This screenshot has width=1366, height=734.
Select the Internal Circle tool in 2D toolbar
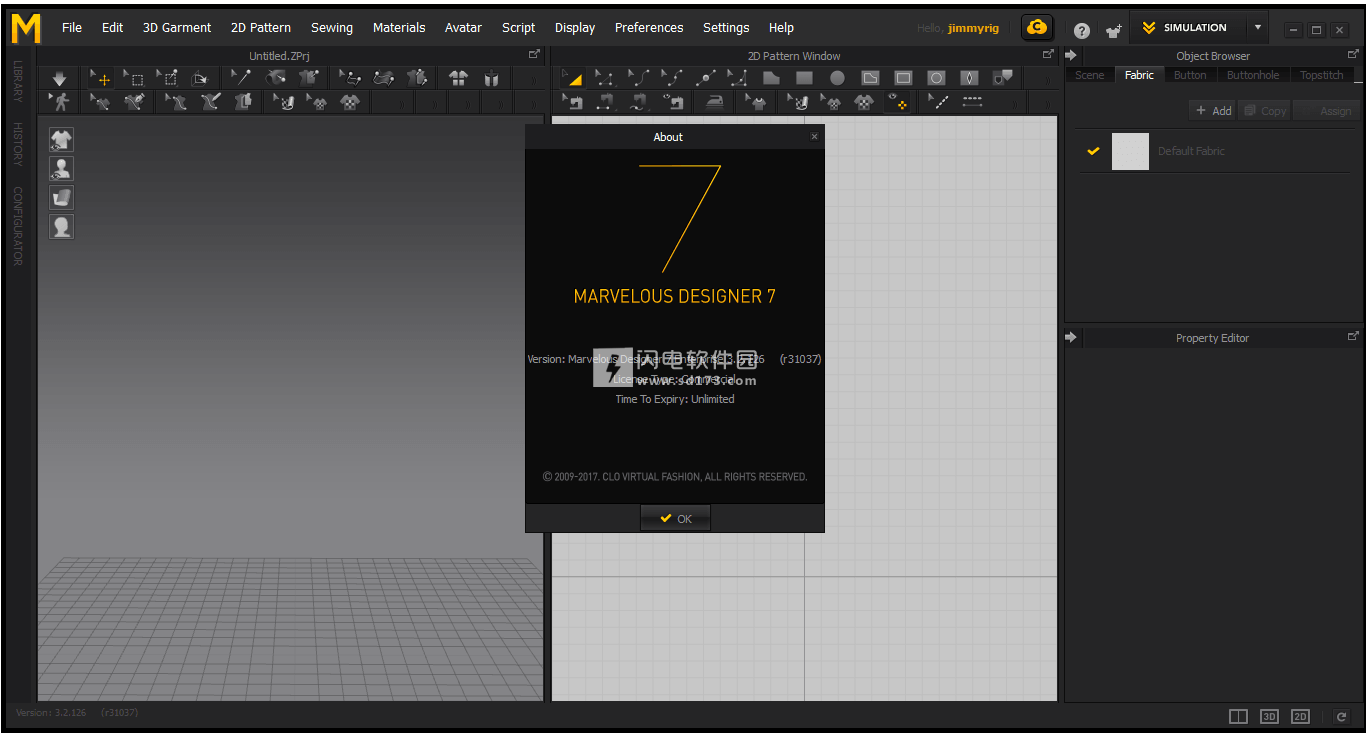[x=936, y=78]
